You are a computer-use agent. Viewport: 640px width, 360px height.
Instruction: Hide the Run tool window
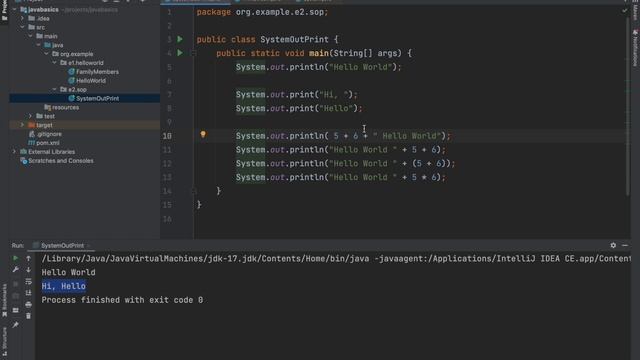coord(625,245)
